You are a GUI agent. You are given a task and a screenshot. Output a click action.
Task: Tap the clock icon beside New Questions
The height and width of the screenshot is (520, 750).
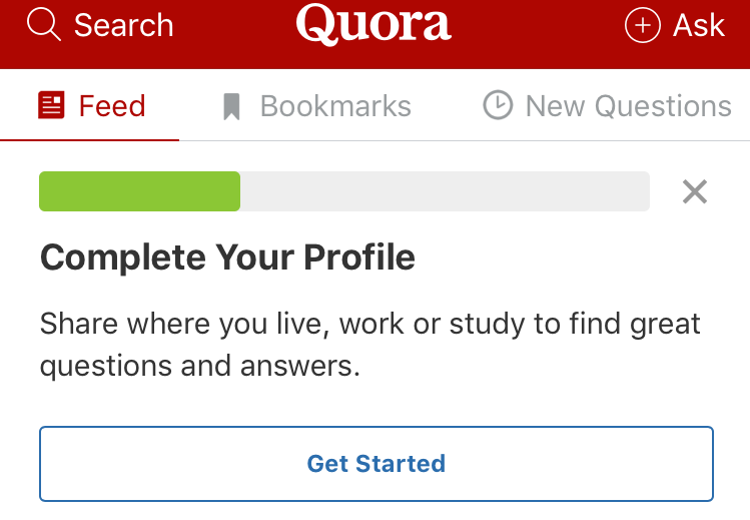pos(497,106)
